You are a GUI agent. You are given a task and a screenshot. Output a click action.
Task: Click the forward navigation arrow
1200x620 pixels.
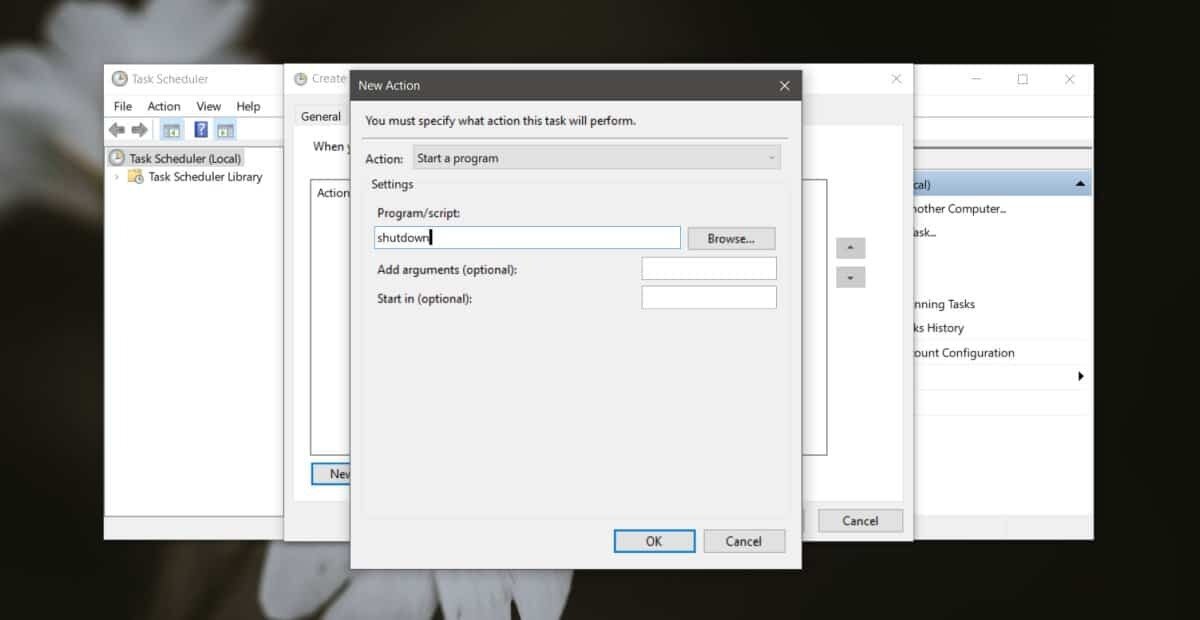(x=139, y=129)
